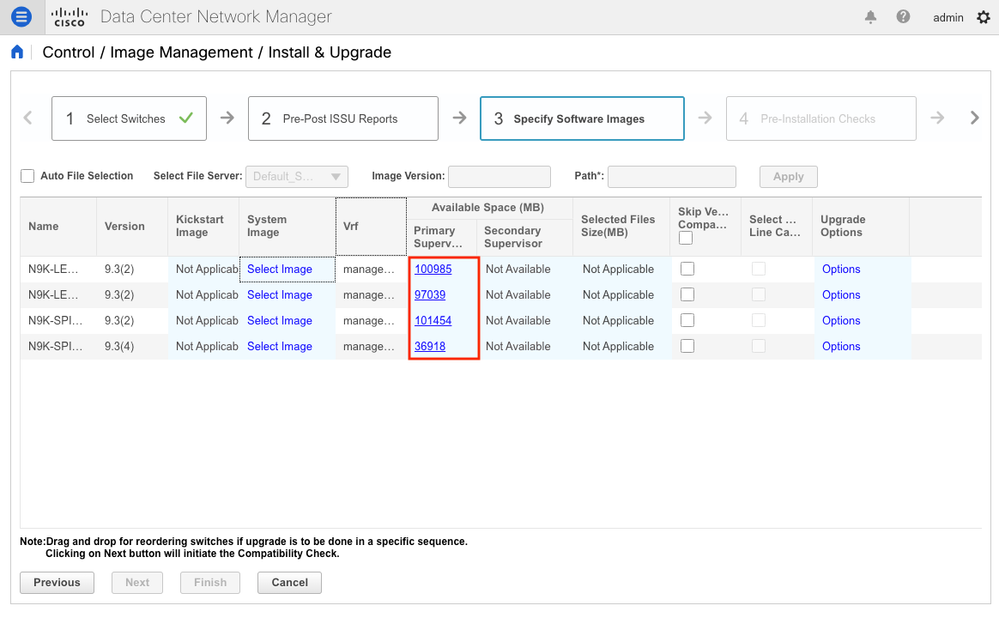Click the Version column header
The image size is (999, 618).
(x=132, y=226)
